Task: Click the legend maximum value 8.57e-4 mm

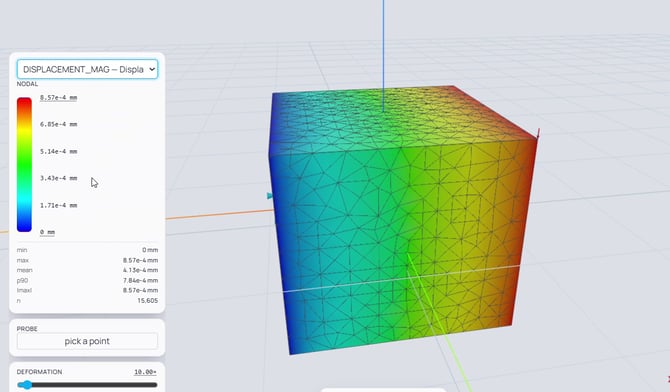Action: click(59, 97)
